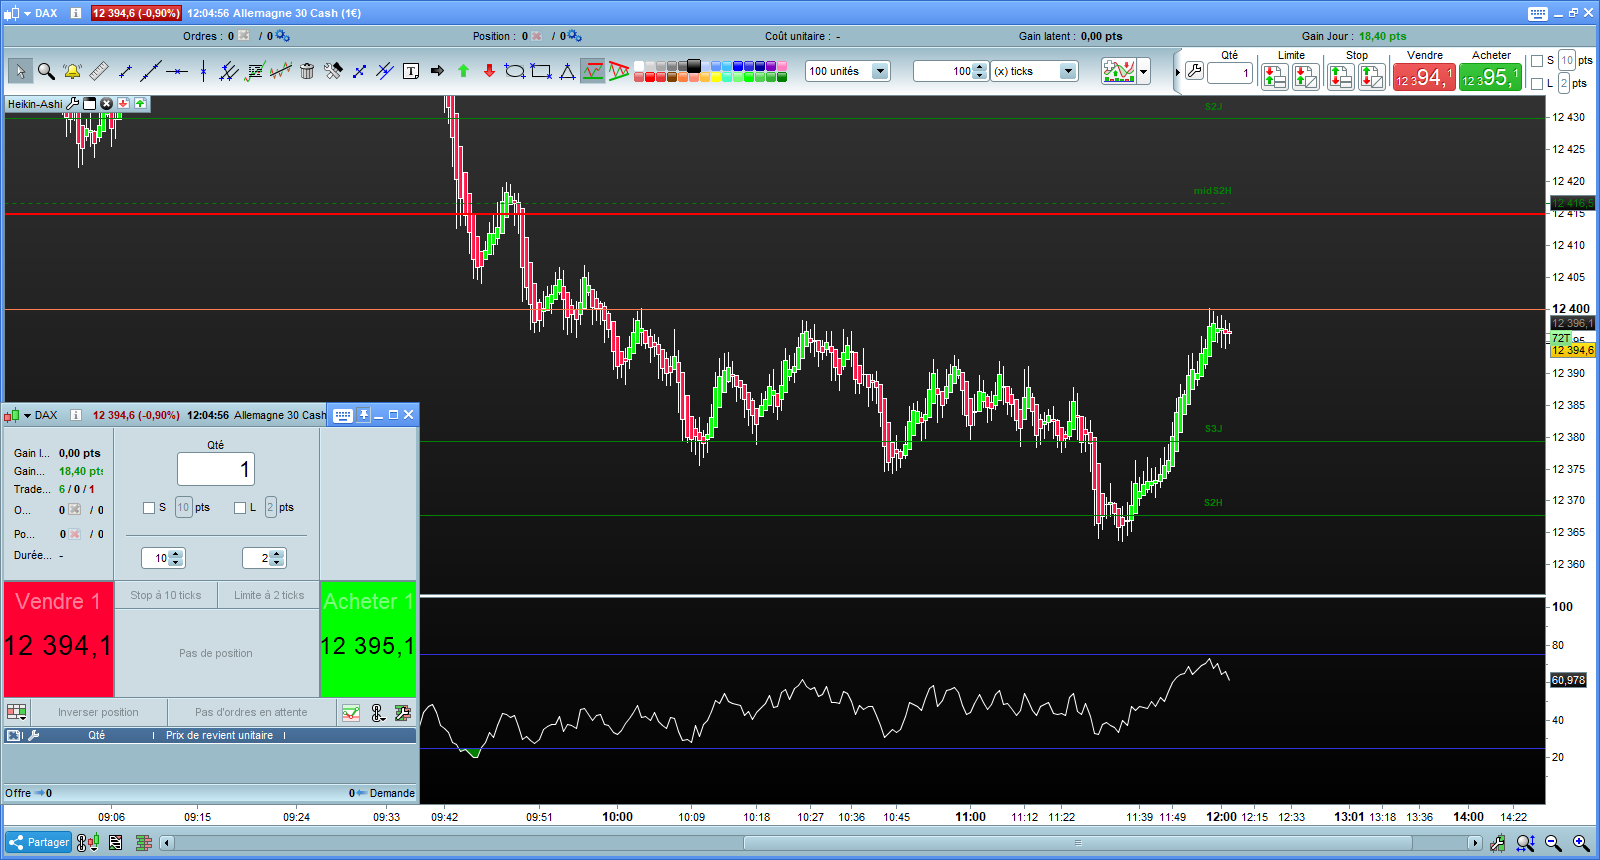
Task: Expand the indicators button dropdown arrow
Action: tap(1144, 71)
